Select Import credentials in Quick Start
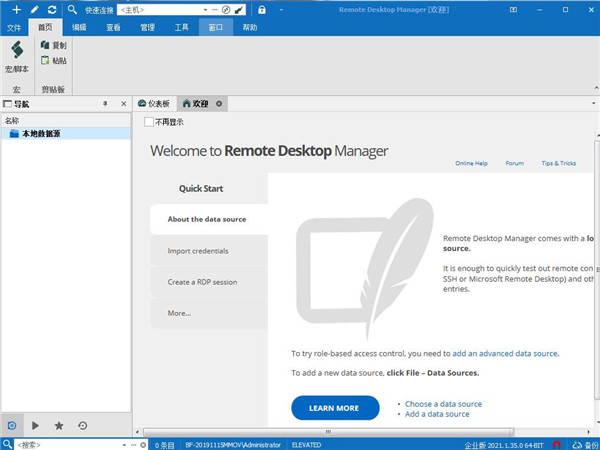Screen dimensions: 600x450 click(x=209, y=251)
